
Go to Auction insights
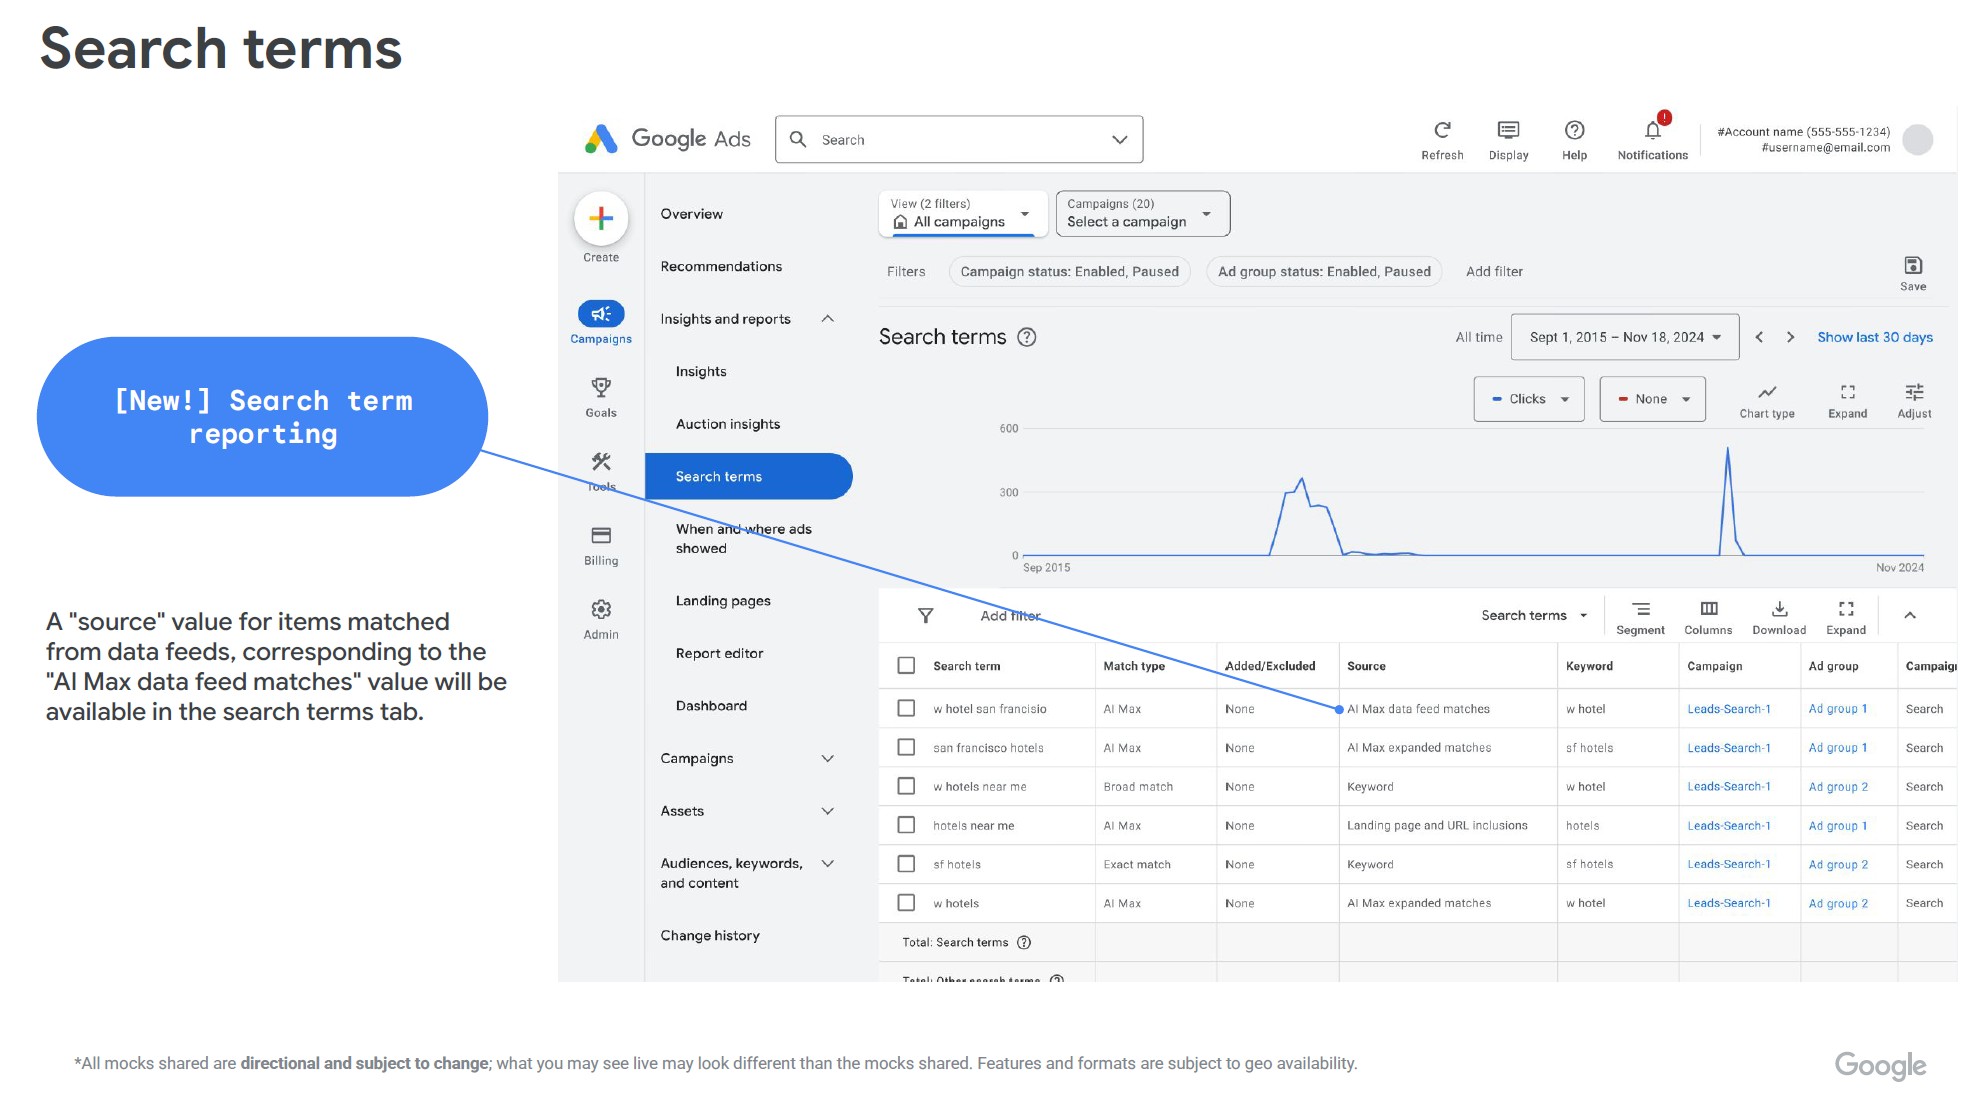tap(728, 424)
